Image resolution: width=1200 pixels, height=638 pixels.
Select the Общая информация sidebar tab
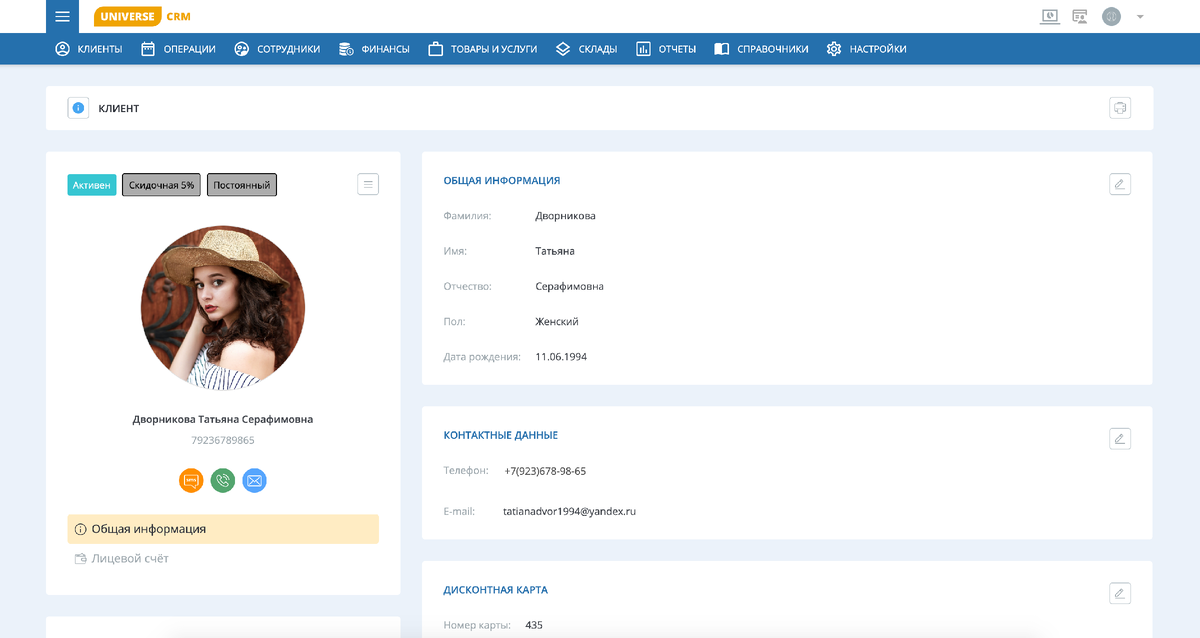point(223,529)
